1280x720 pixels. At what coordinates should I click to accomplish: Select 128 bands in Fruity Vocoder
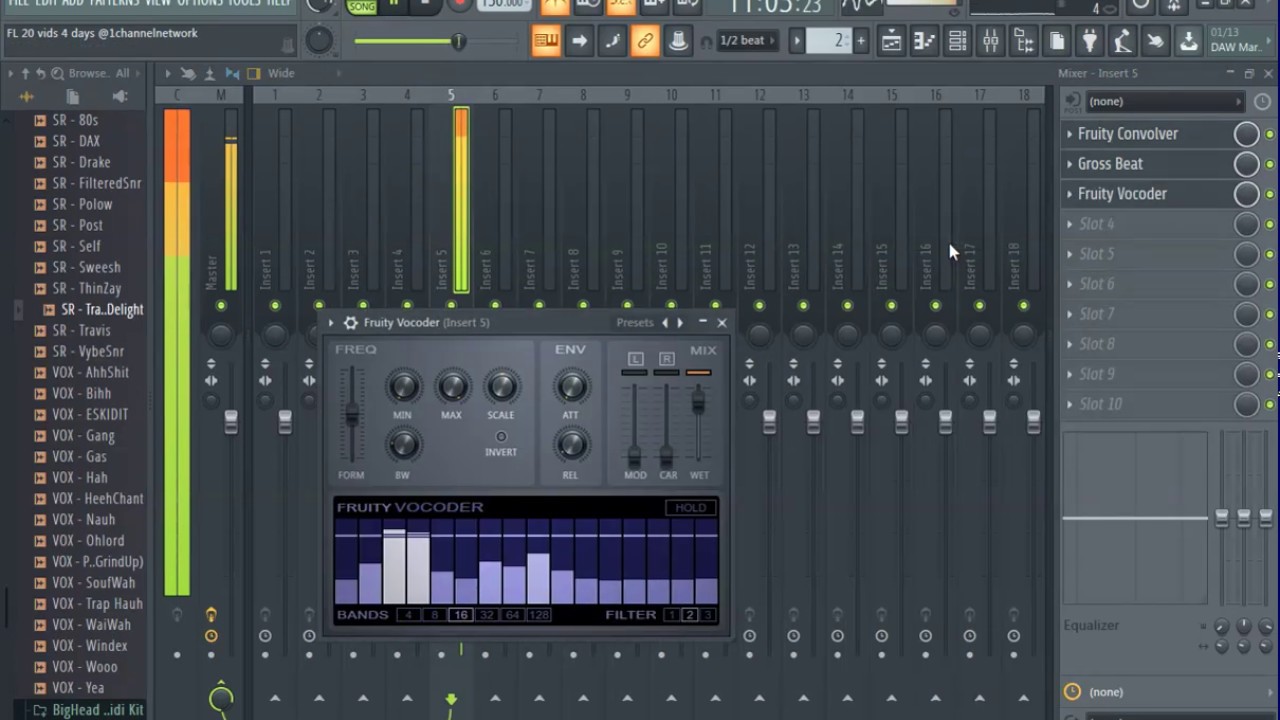pos(539,614)
